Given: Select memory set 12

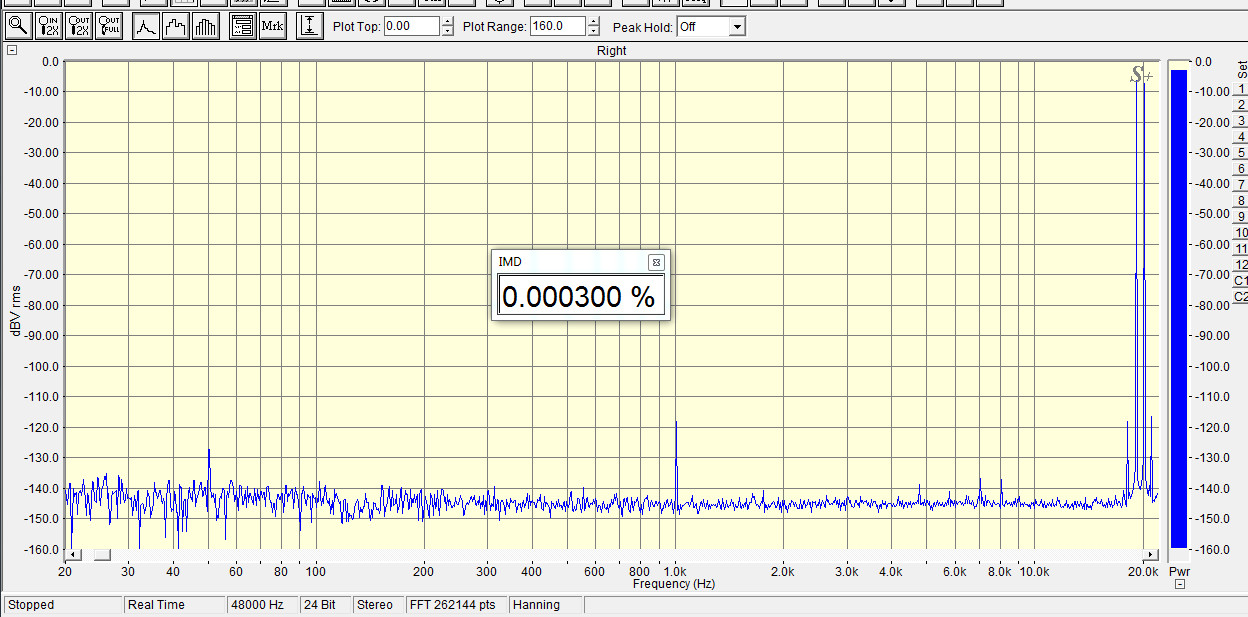Looking at the screenshot, I should (1241, 266).
